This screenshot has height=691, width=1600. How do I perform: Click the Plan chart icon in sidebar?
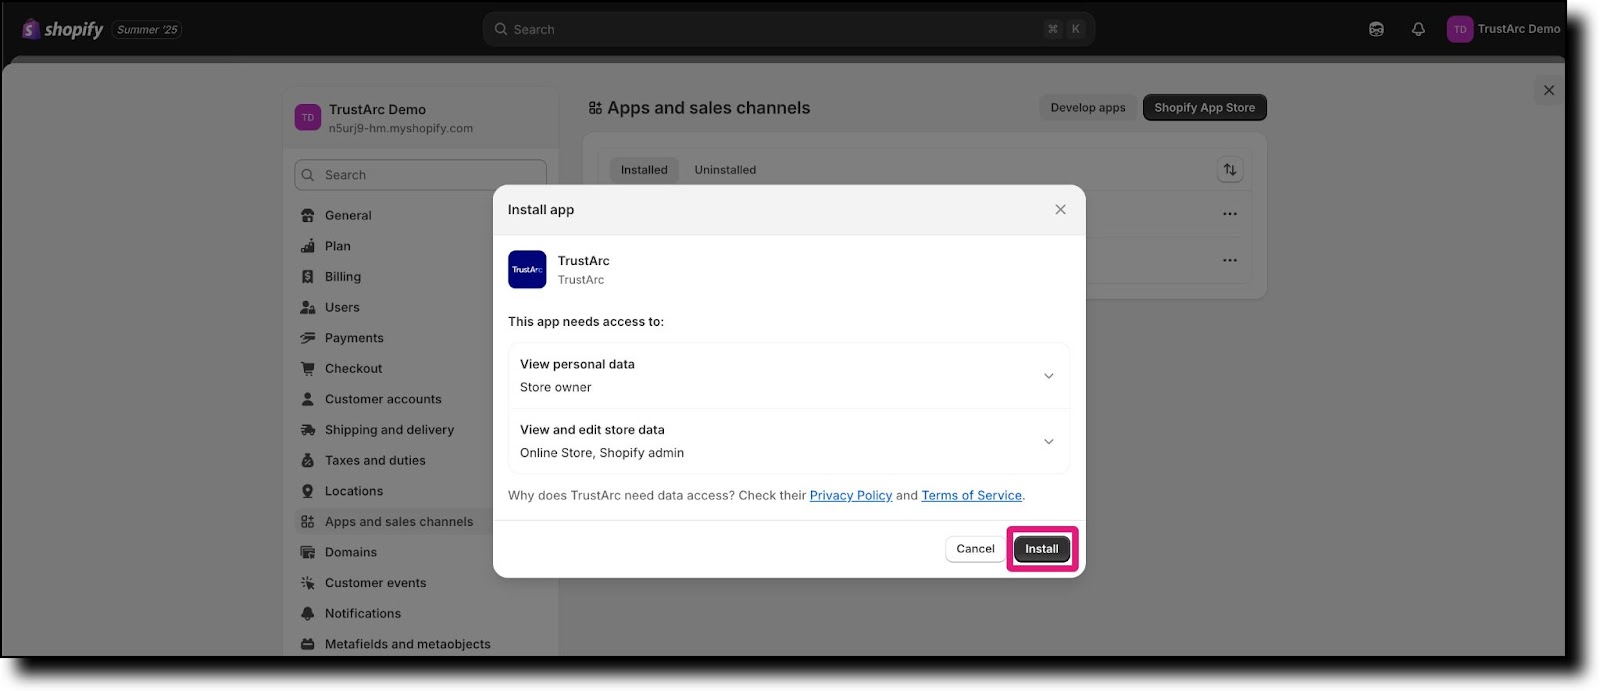(x=308, y=246)
